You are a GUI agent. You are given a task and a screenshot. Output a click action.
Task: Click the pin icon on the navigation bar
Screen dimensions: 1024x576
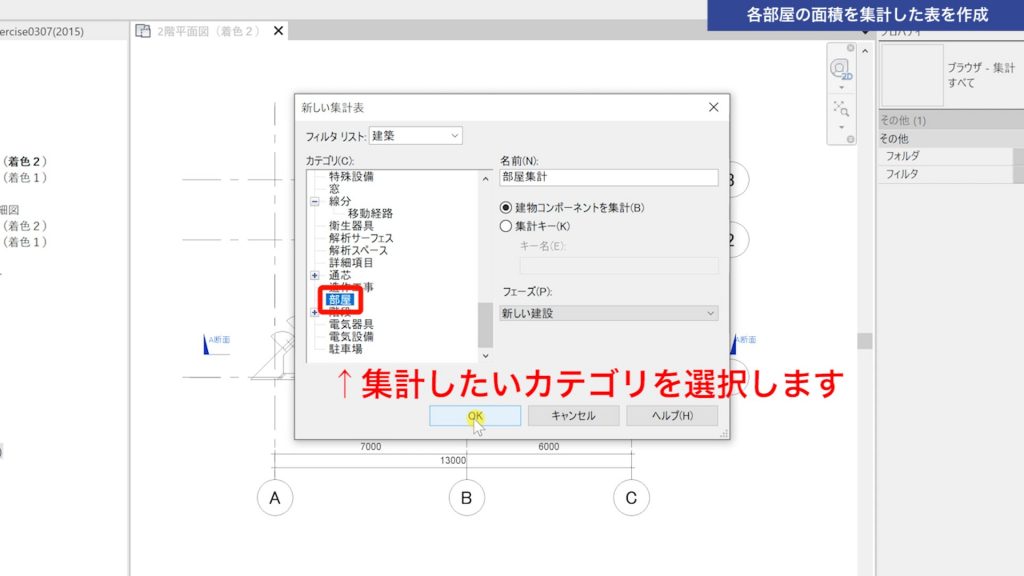850,47
